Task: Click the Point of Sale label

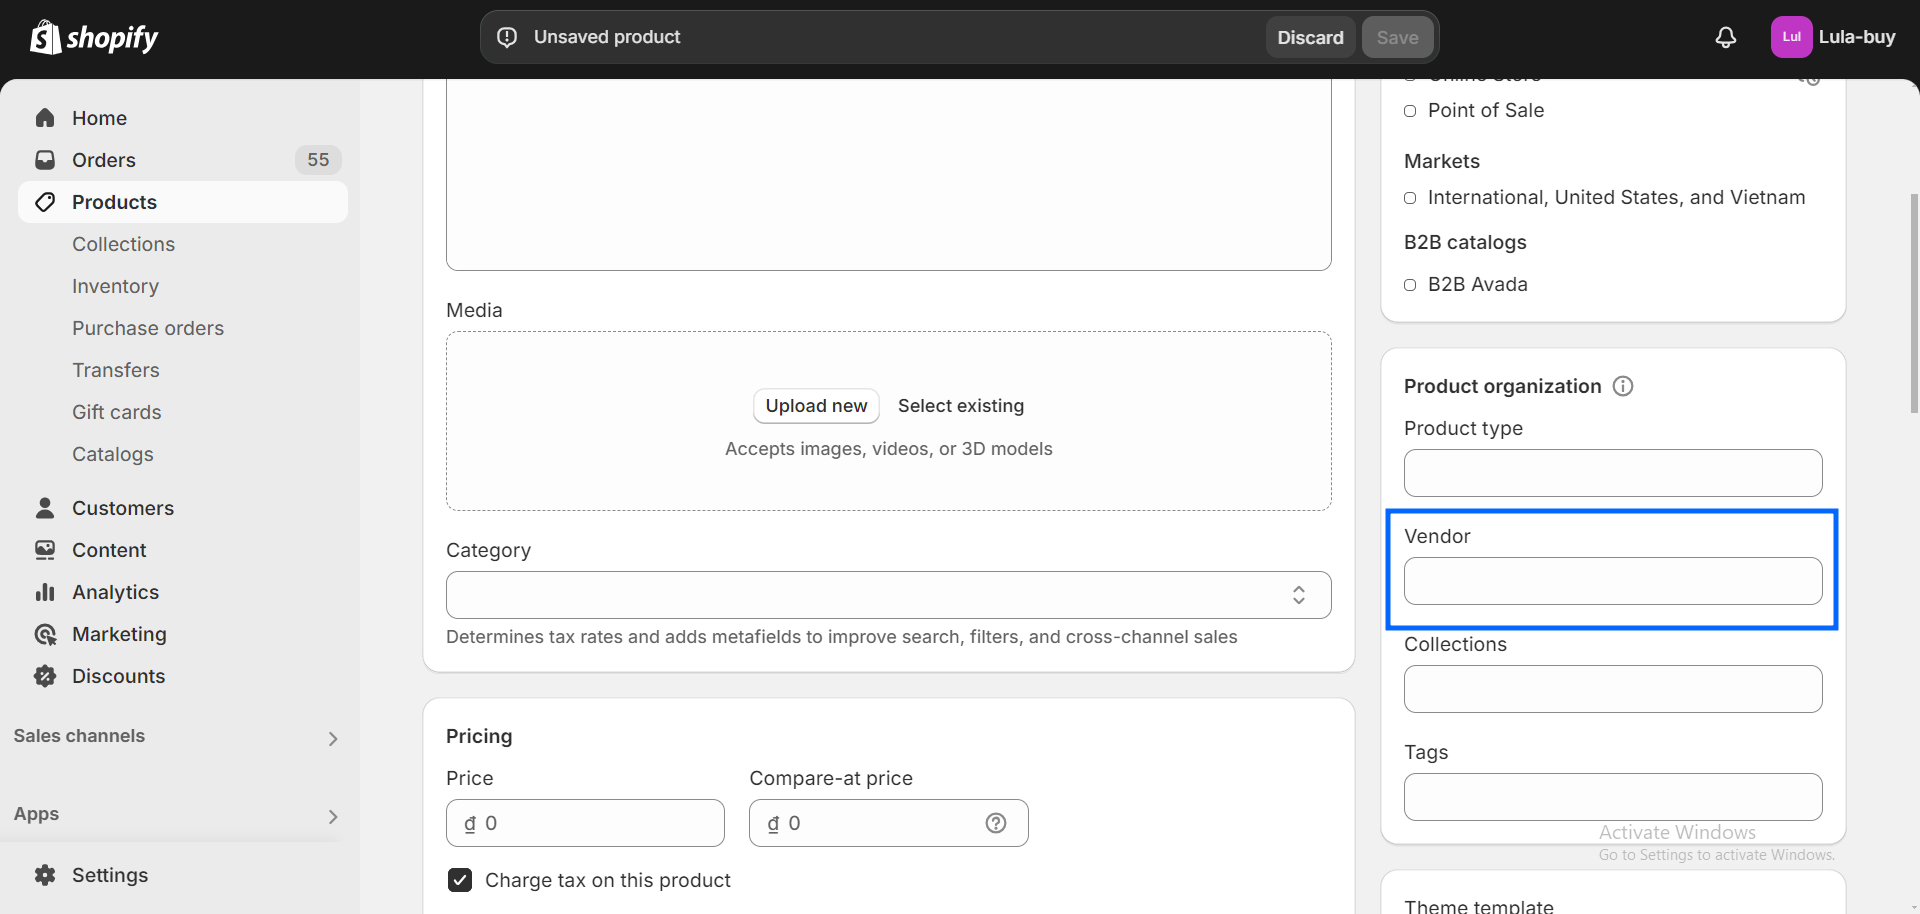Action: point(1486,111)
